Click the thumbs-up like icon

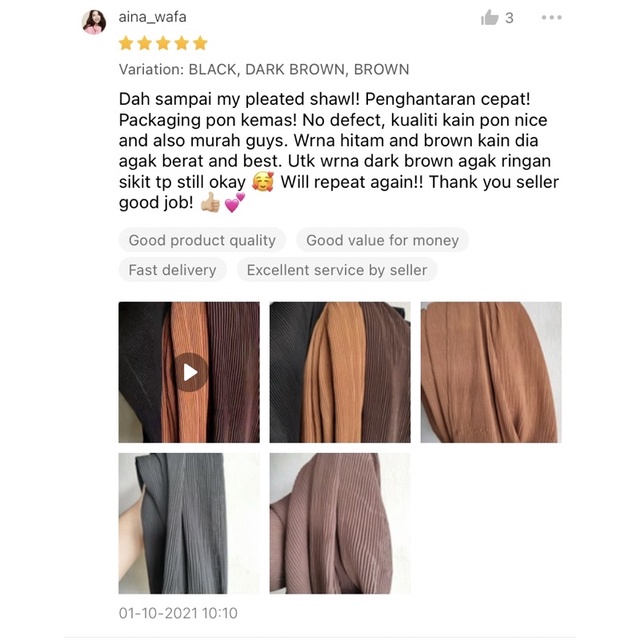pyautogui.click(x=489, y=18)
